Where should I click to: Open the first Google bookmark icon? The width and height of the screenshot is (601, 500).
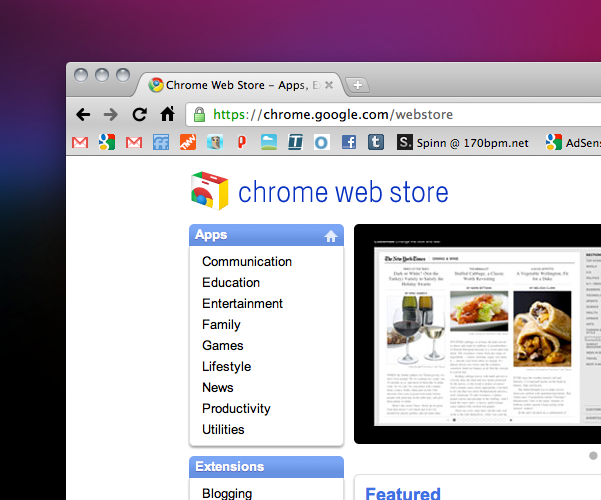[x=107, y=142]
